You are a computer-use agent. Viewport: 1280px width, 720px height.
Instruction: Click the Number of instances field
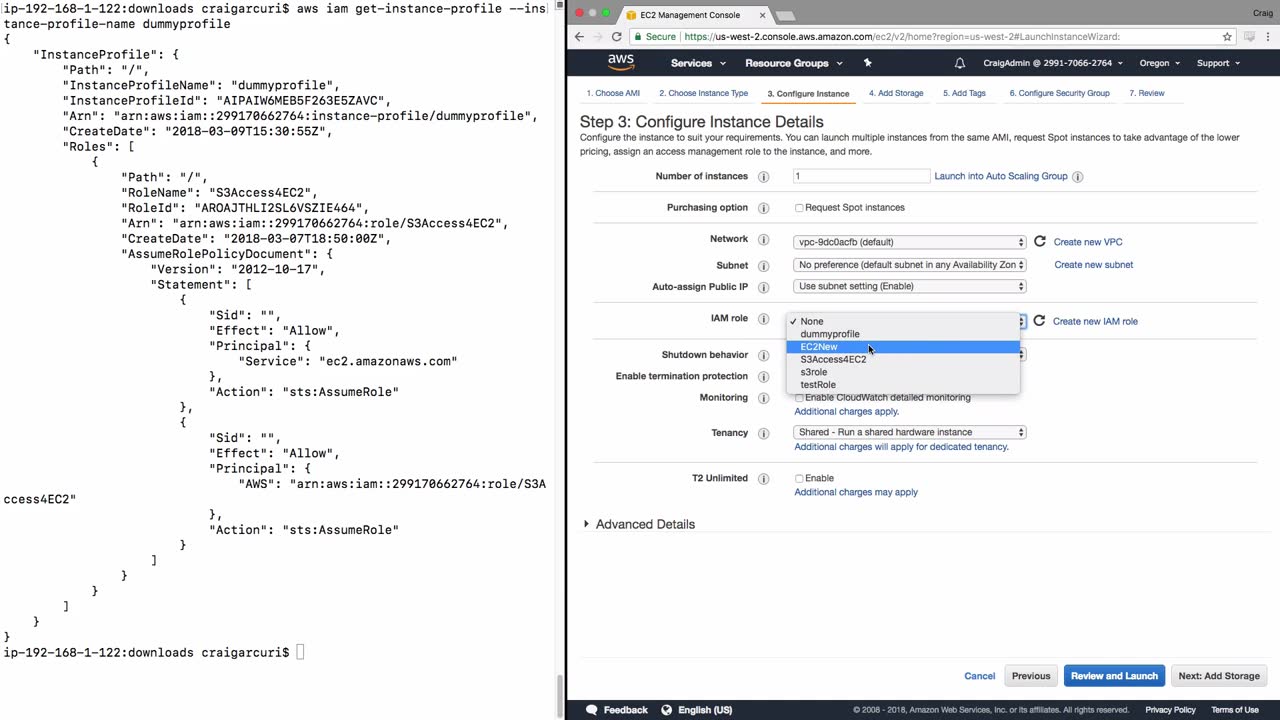pos(861,176)
